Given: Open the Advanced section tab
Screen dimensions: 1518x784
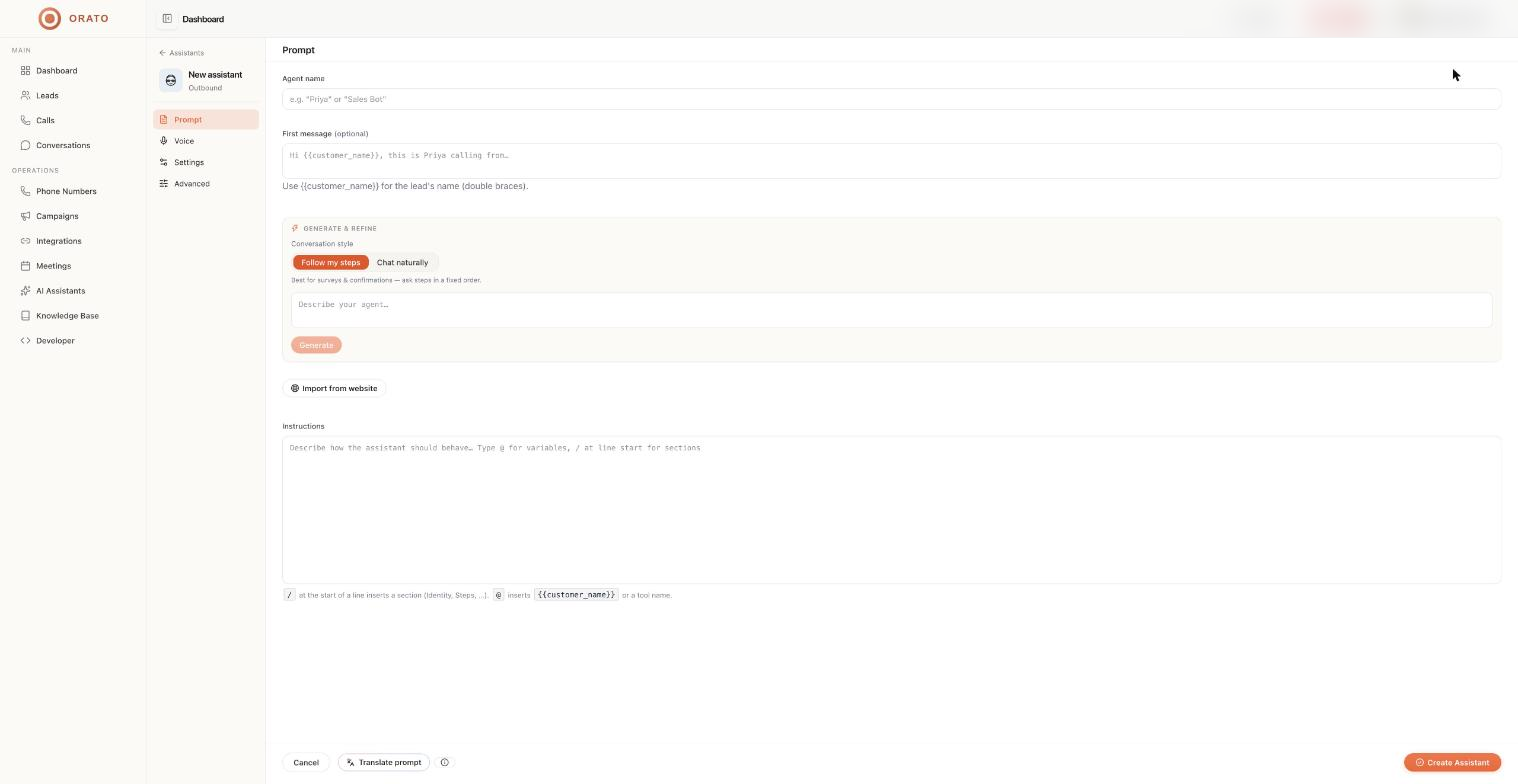Looking at the screenshot, I should (206, 184).
